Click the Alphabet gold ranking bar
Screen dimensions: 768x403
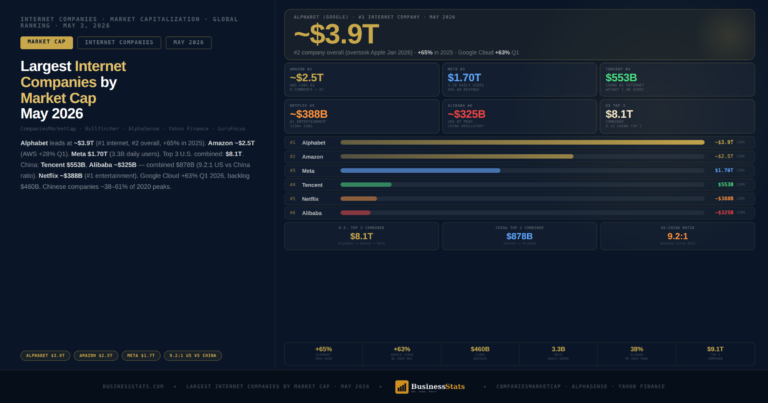click(x=522, y=142)
